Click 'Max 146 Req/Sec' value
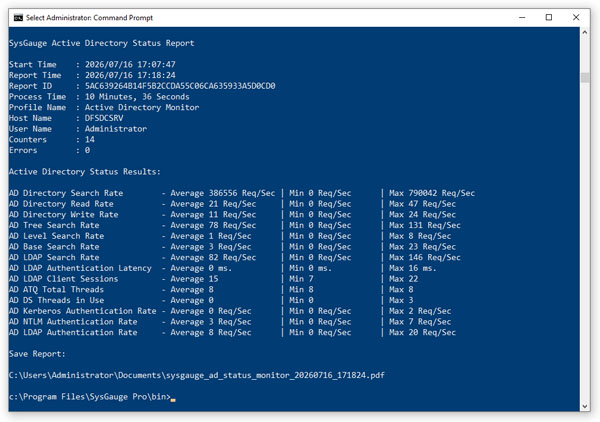The height and width of the screenshot is (422, 600). (x=425, y=257)
